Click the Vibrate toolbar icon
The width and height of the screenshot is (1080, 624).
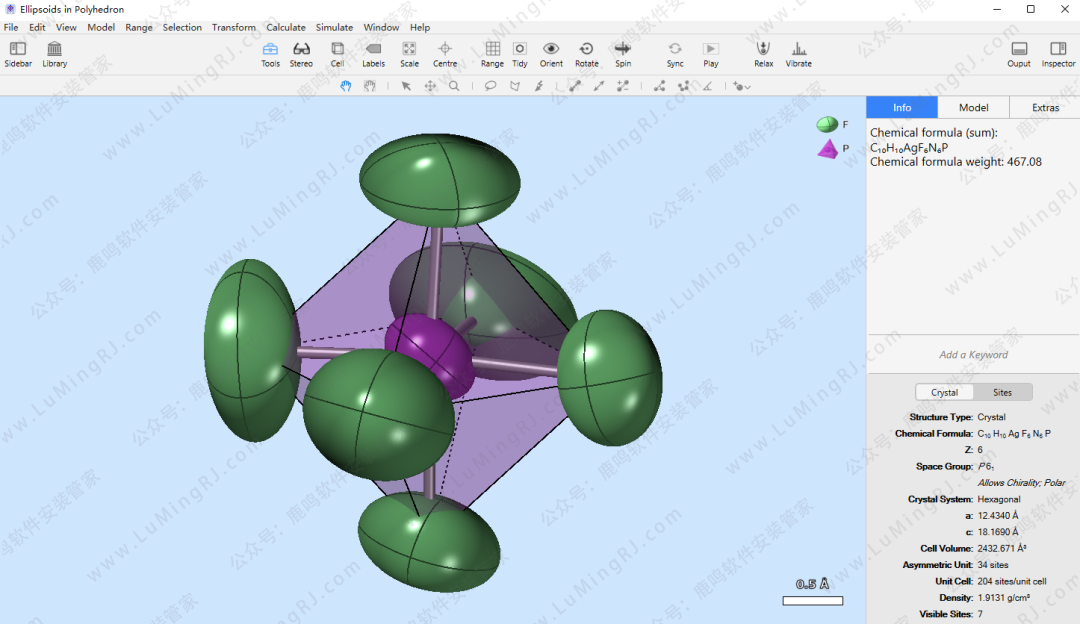798,54
